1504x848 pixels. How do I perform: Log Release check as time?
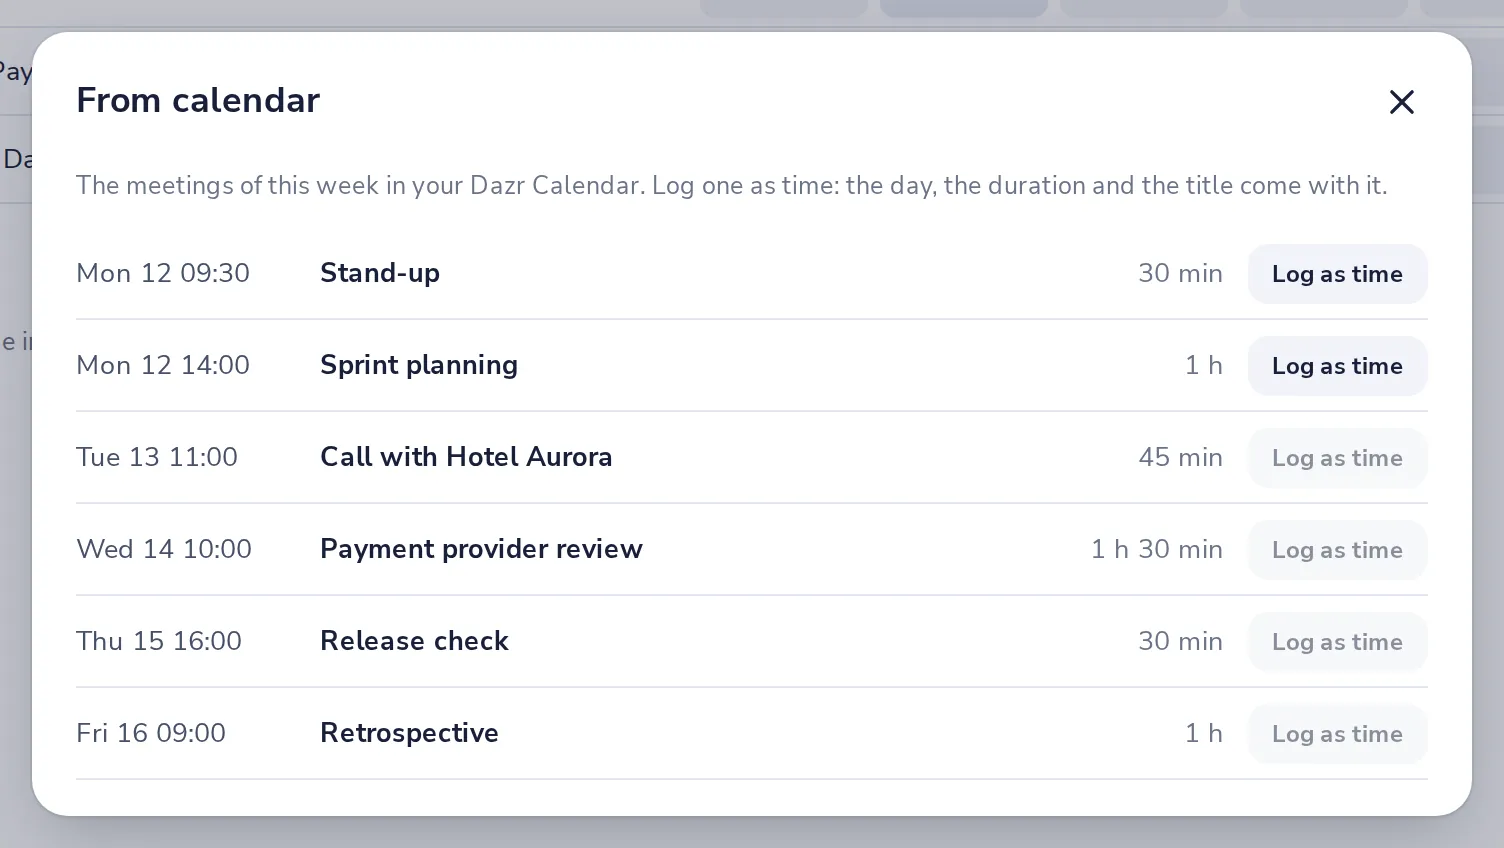(x=1337, y=642)
